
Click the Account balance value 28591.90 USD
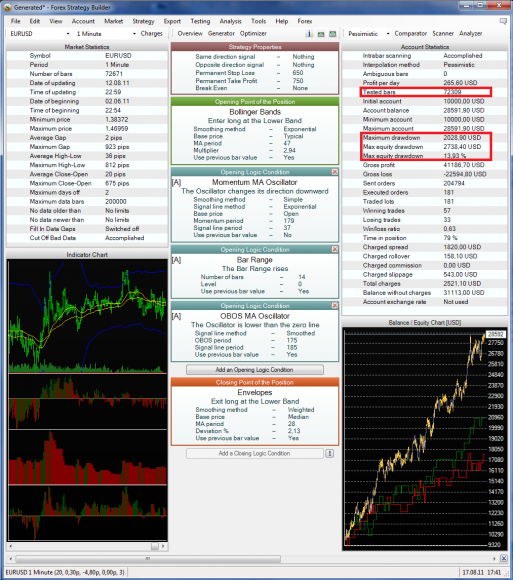[464, 110]
